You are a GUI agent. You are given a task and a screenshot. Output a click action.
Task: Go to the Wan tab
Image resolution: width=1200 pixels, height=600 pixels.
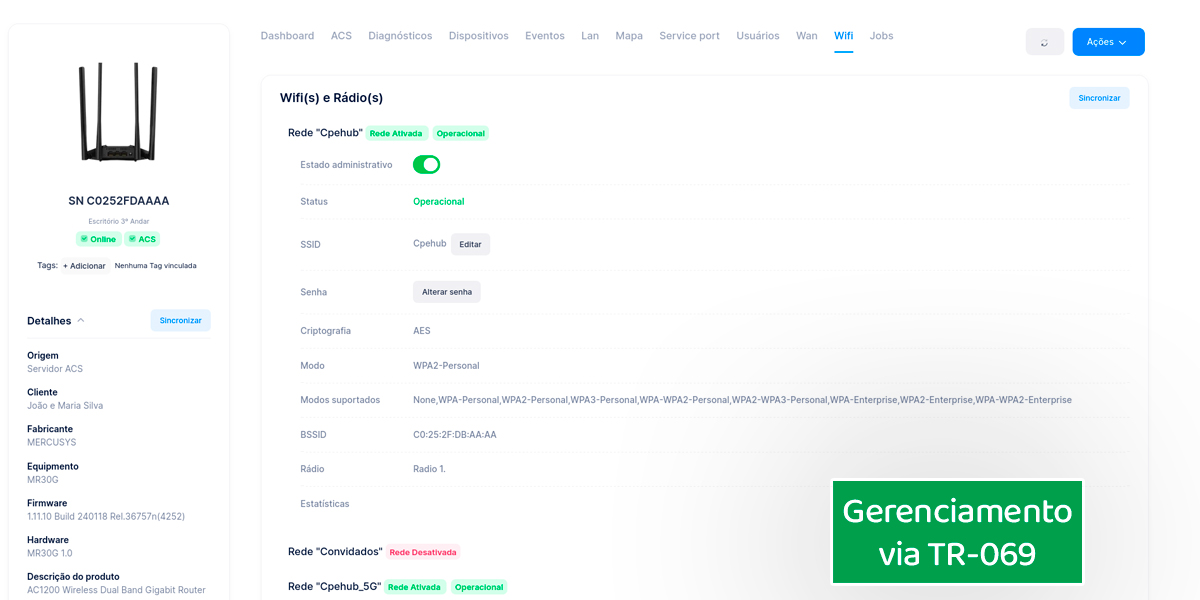(x=806, y=36)
